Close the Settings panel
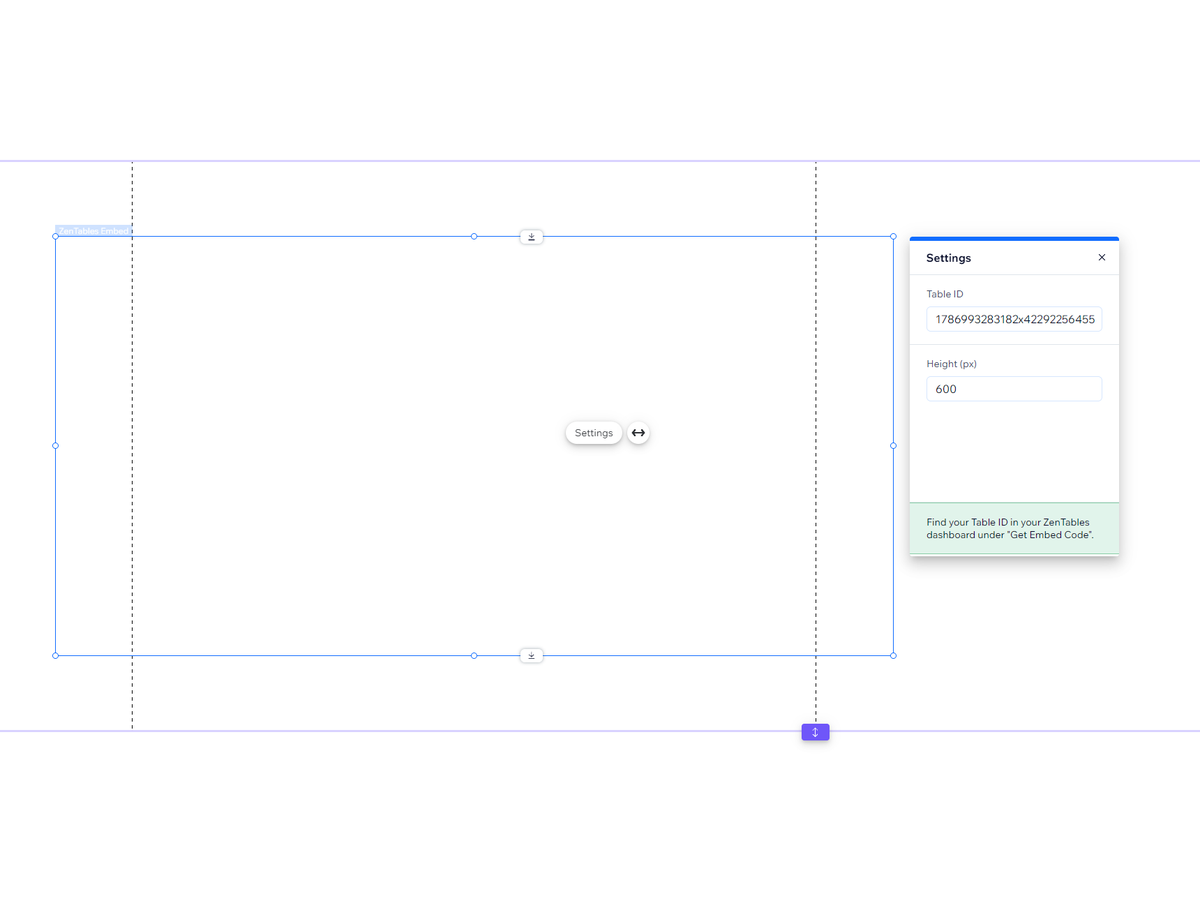 pyautogui.click(x=1102, y=258)
